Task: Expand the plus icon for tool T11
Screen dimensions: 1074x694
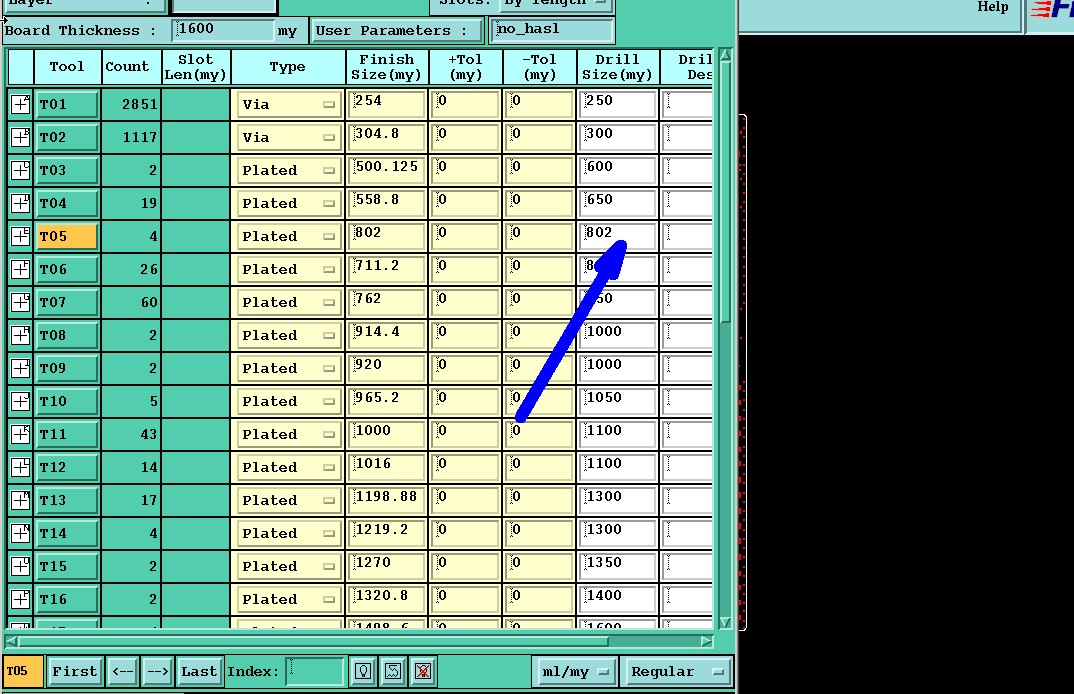Action: 20,434
